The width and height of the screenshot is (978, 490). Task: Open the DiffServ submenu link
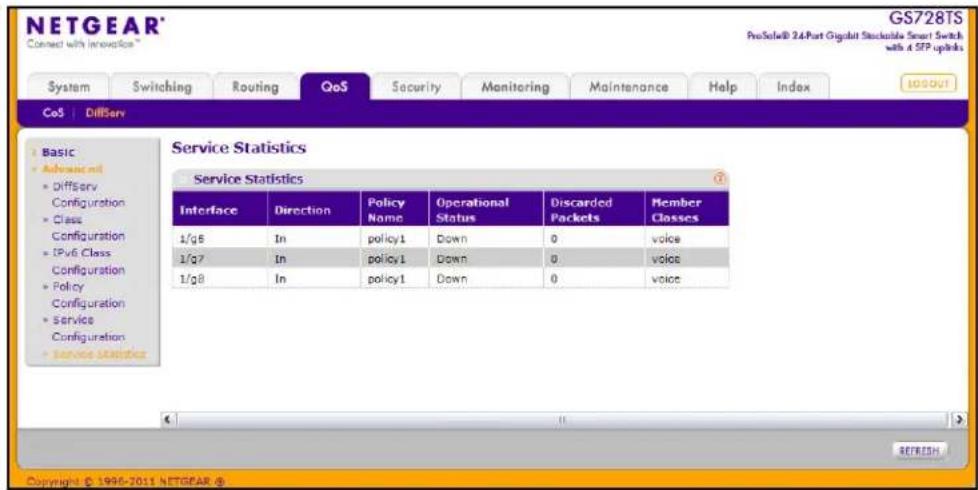pos(105,113)
